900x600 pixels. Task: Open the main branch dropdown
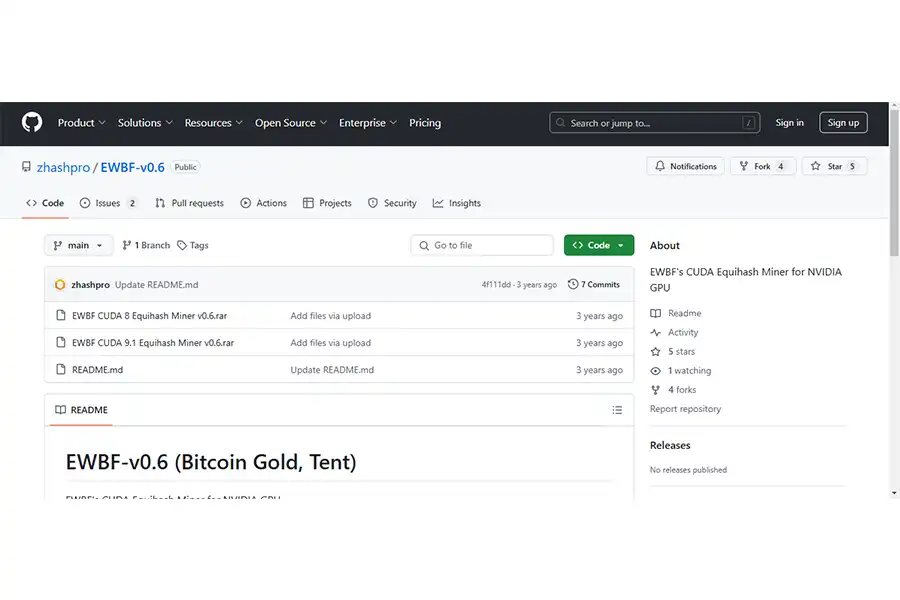(x=79, y=245)
